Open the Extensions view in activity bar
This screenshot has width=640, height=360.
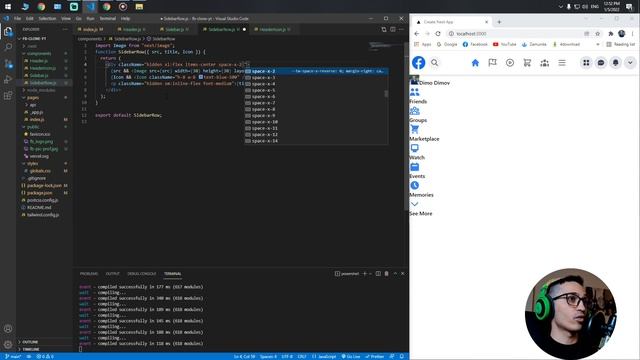[x=8, y=95]
